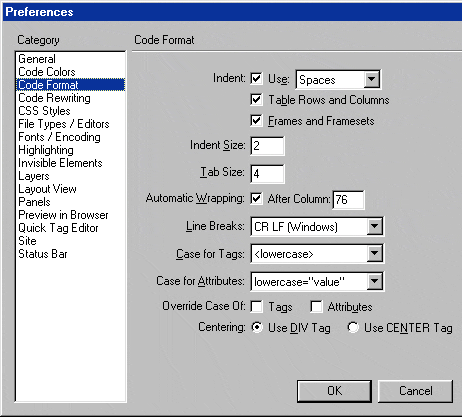The width and height of the screenshot is (462, 417).
Task: Enable Override Case Of Attributes checkbox
Action: point(316,306)
